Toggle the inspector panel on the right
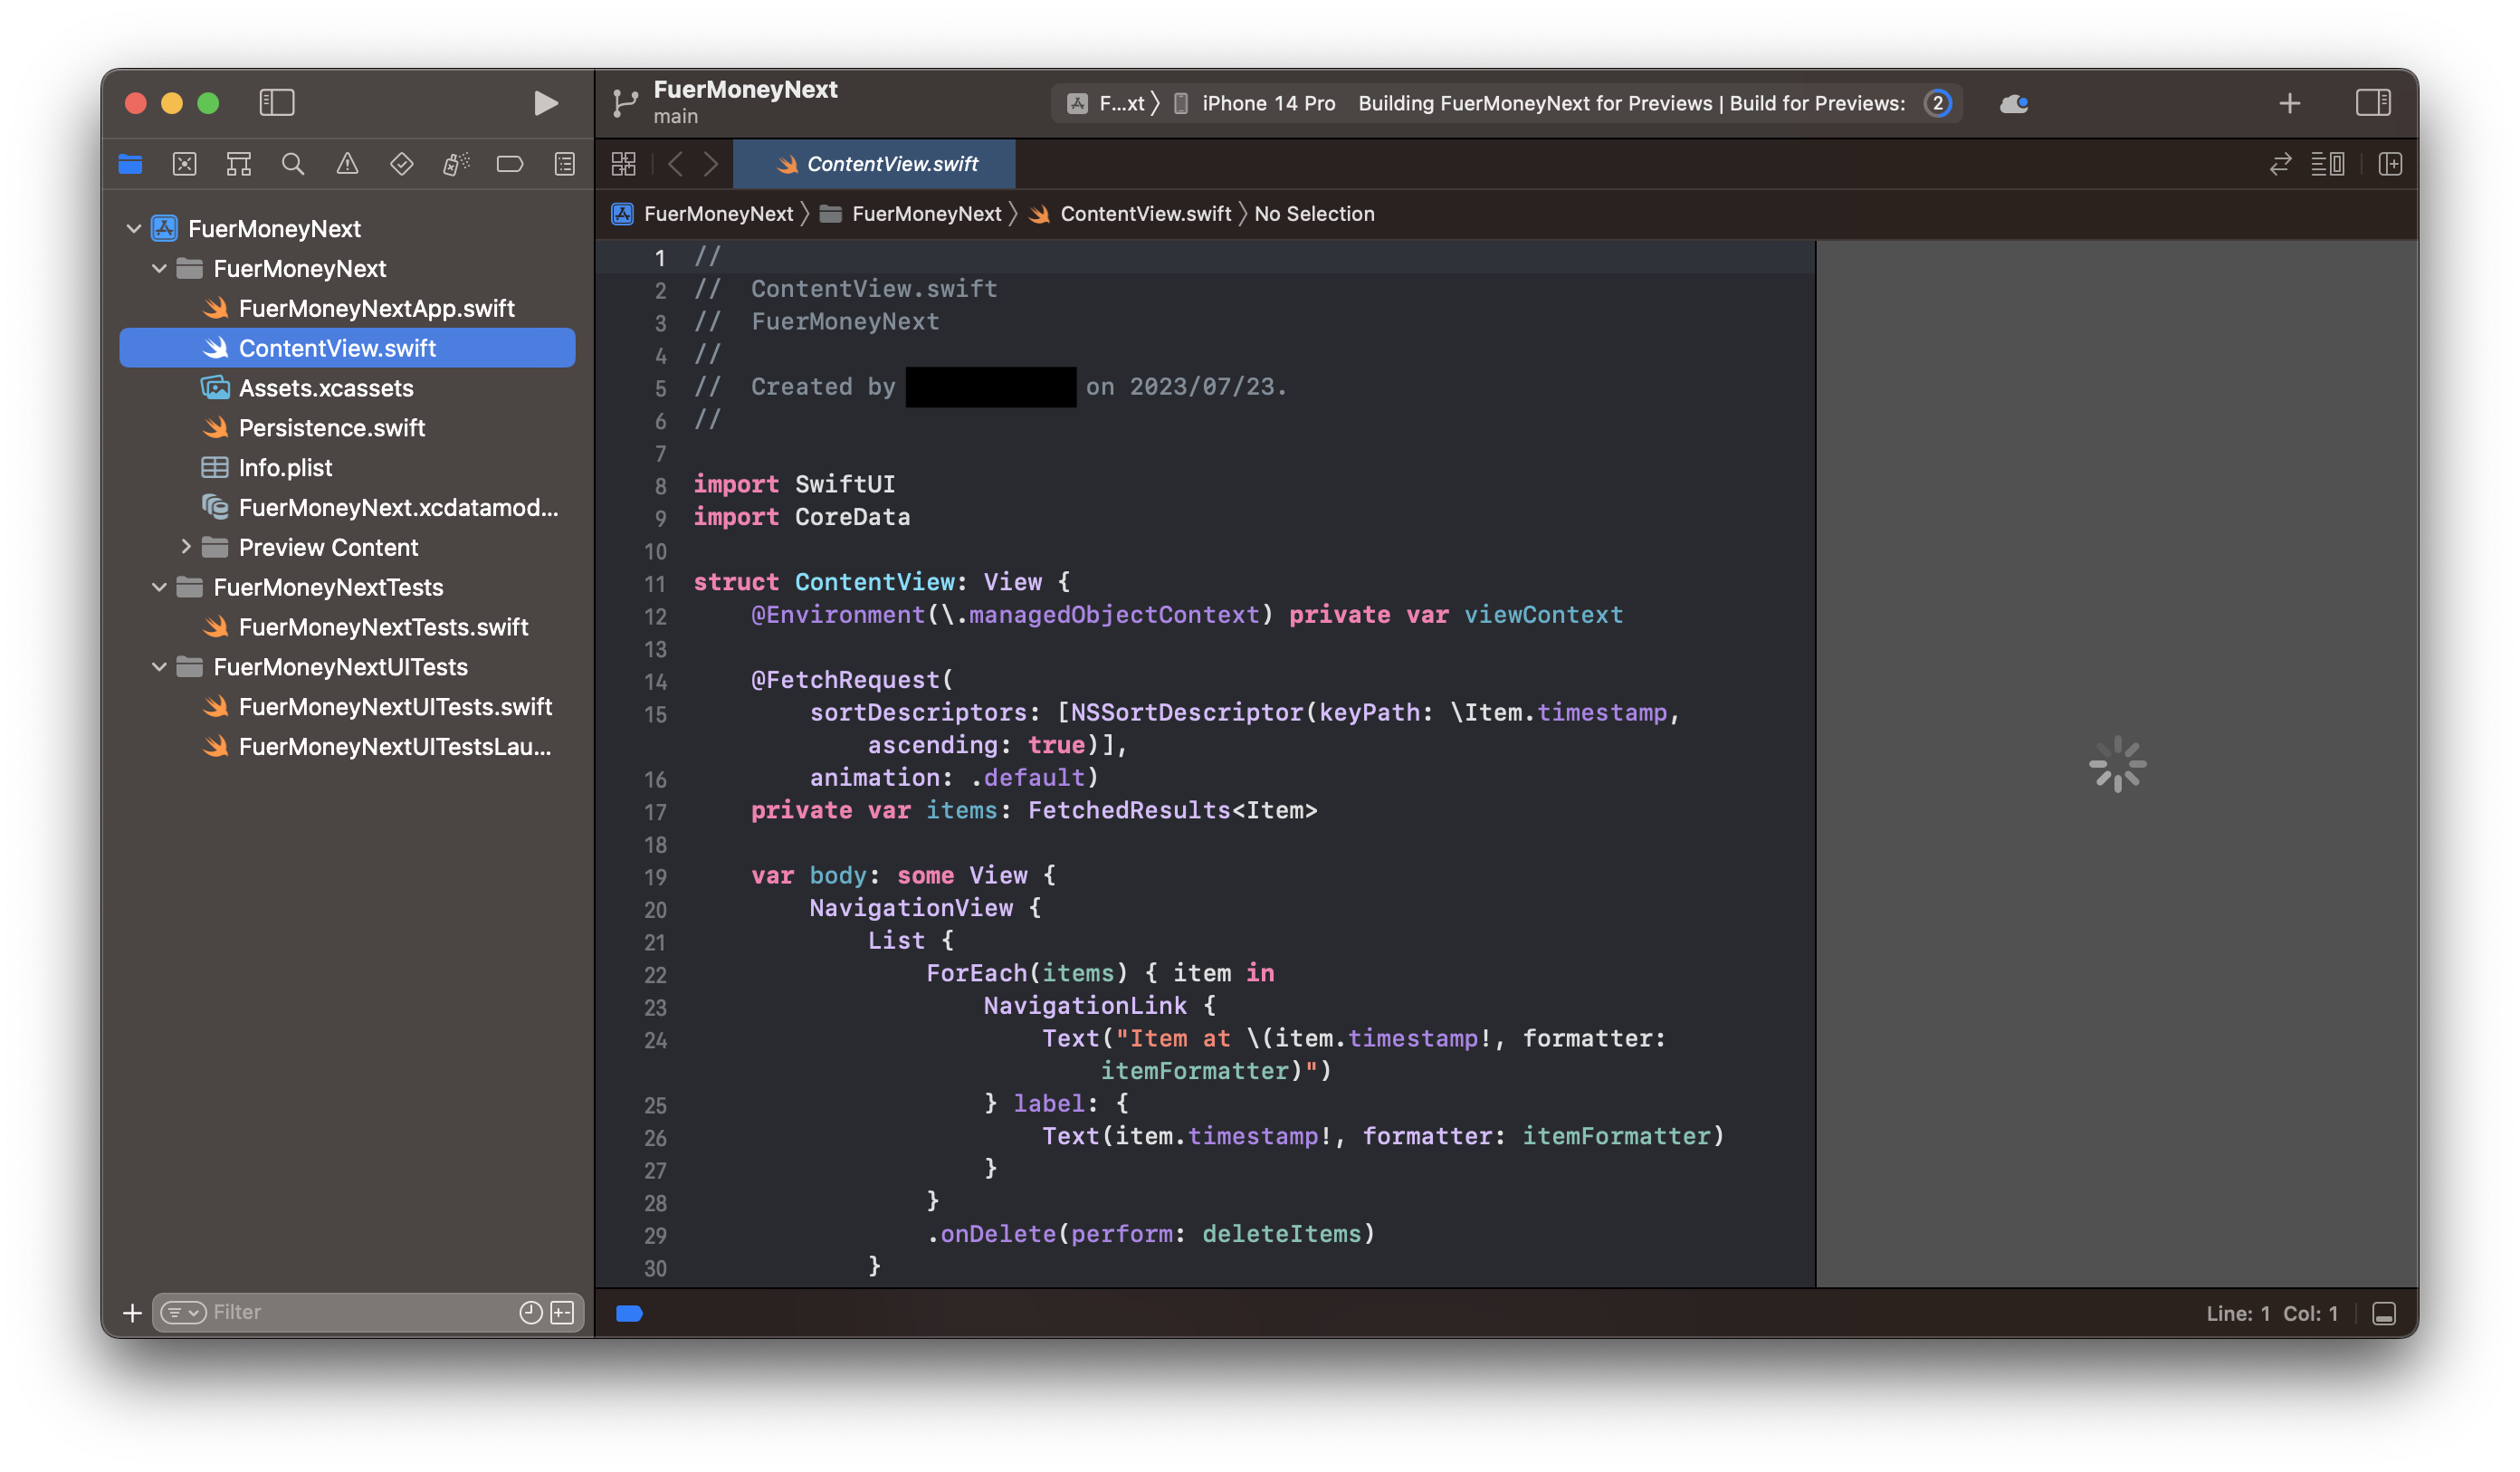This screenshot has width=2520, height=1472. point(2374,103)
